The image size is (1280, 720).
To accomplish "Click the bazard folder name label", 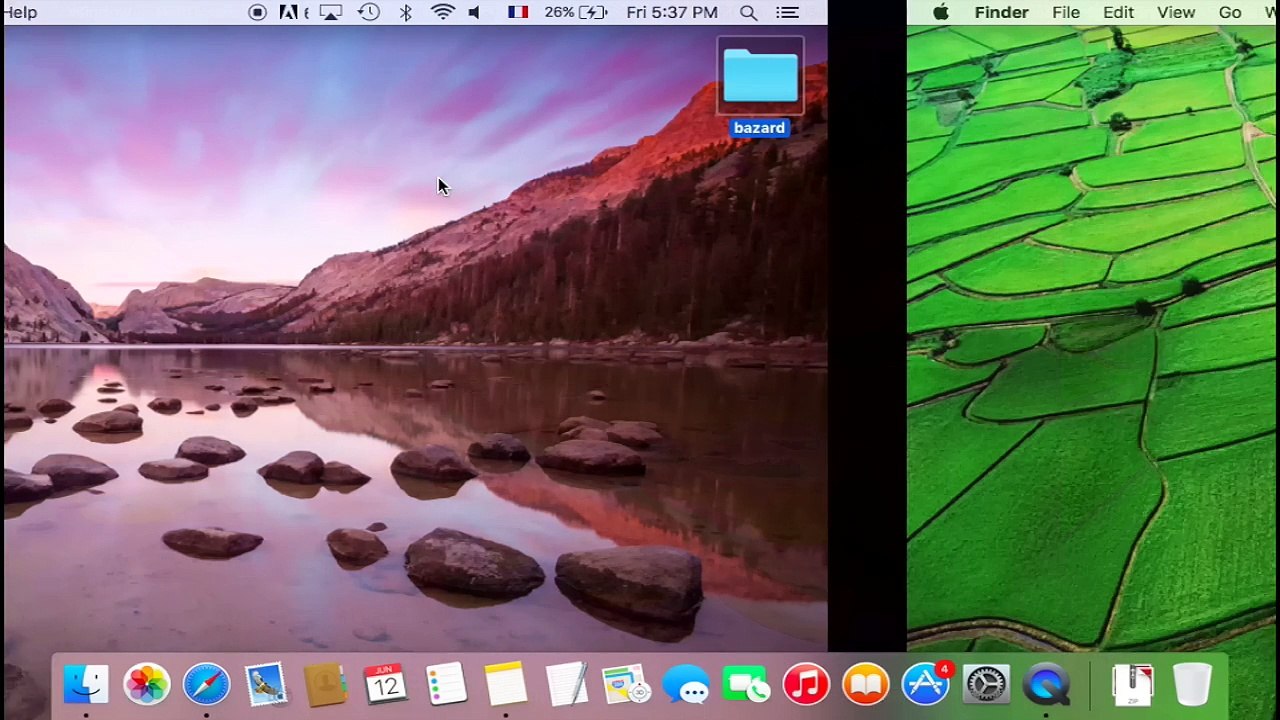I will [760, 128].
